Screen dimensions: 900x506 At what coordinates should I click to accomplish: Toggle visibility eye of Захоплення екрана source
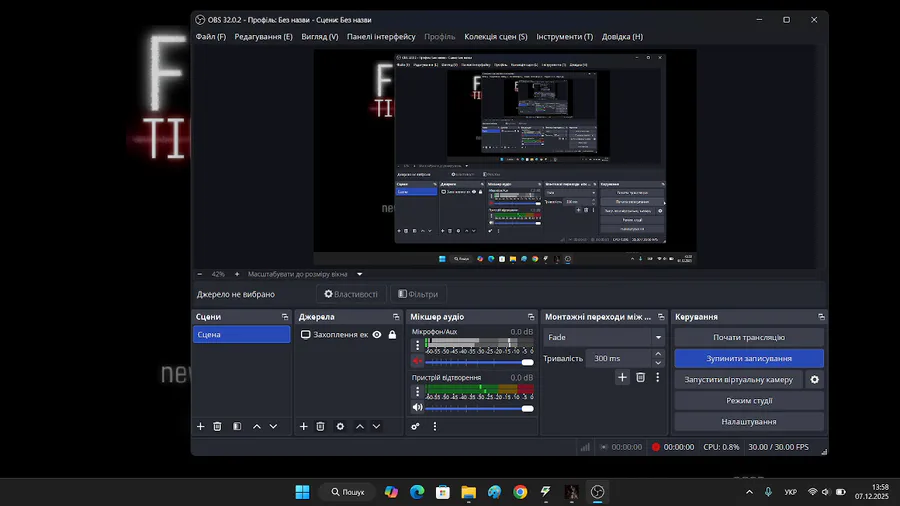coord(377,334)
